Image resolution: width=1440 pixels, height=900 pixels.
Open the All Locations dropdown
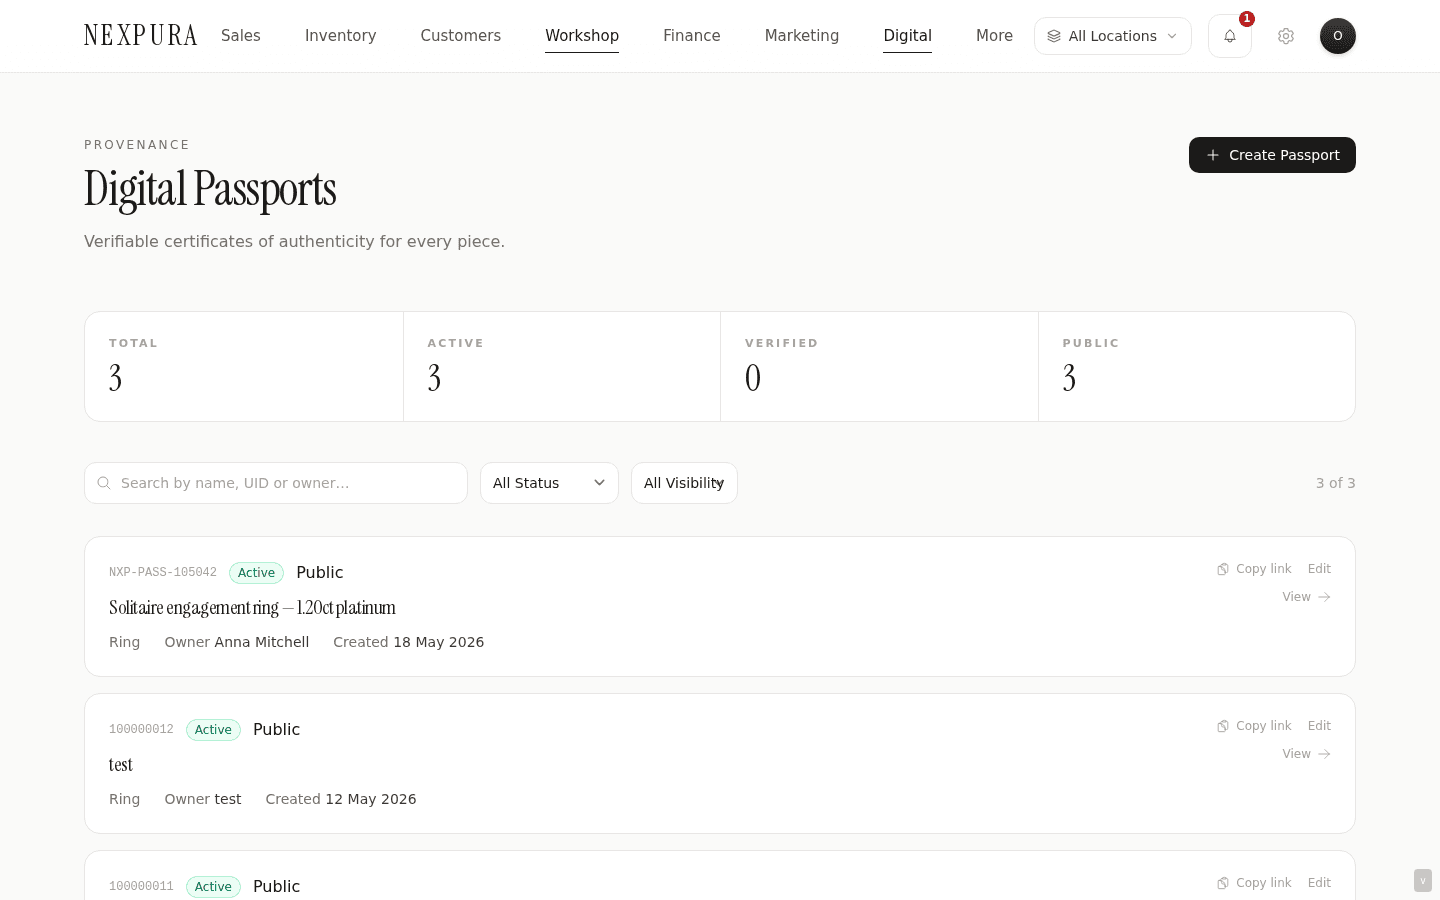pos(1113,36)
